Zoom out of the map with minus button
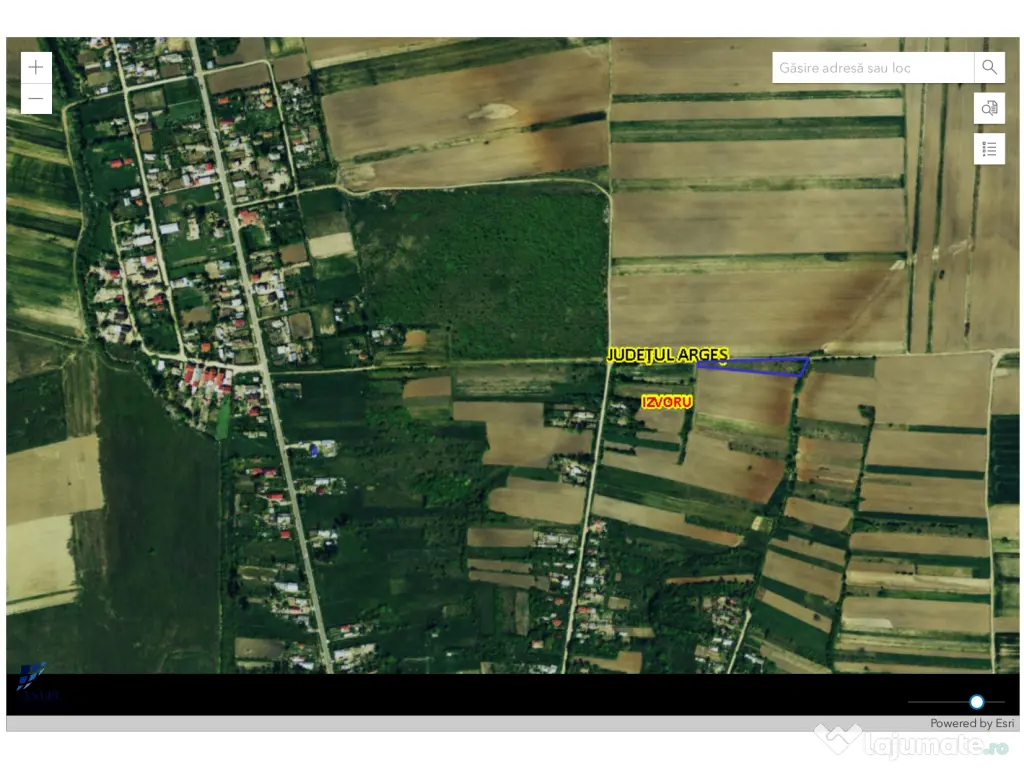 pos(36,99)
